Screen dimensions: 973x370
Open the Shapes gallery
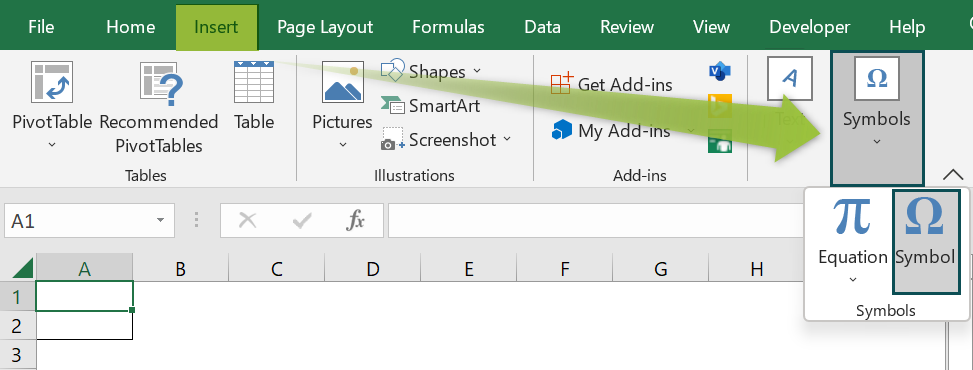[431, 71]
